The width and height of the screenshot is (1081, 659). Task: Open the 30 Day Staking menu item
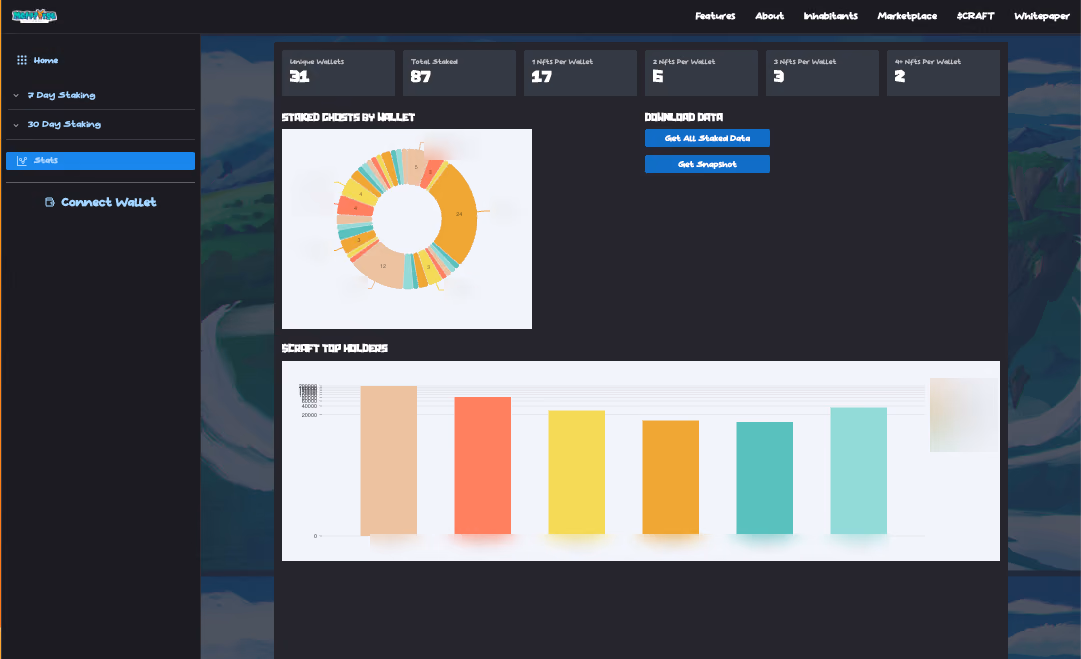pos(101,124)
